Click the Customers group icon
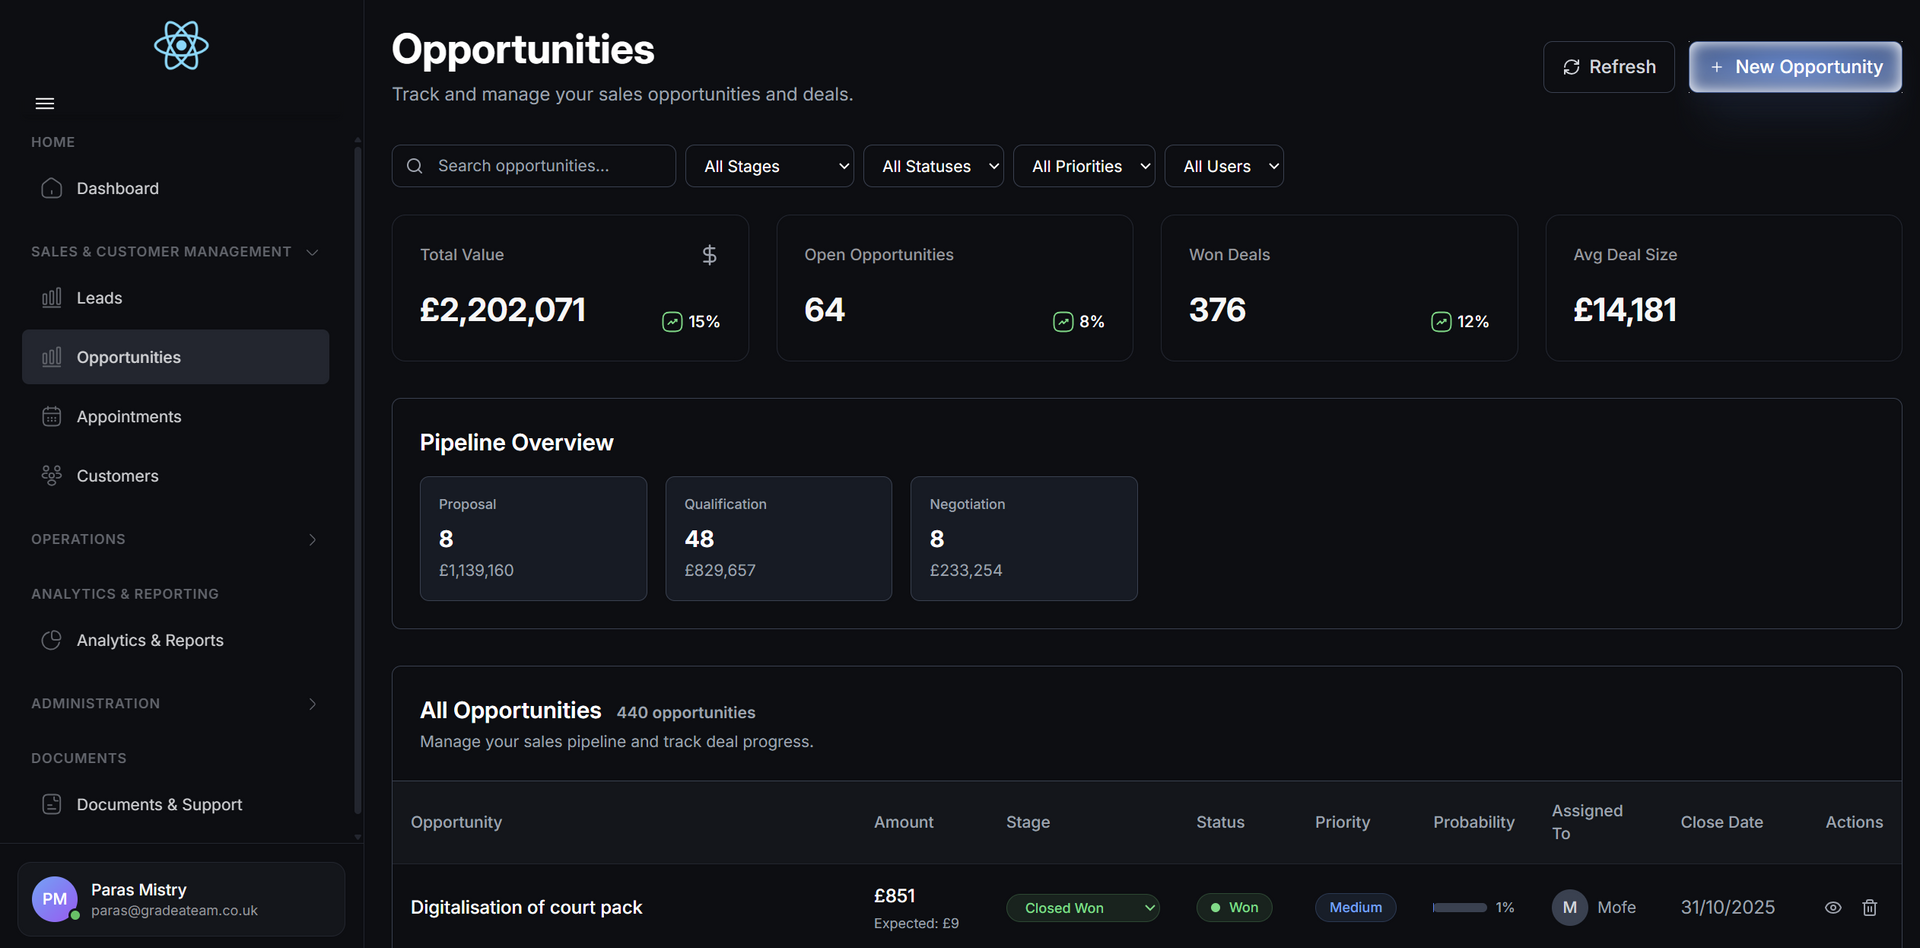The width and height of the screenshot is (1920, 948). coord(51,475)
